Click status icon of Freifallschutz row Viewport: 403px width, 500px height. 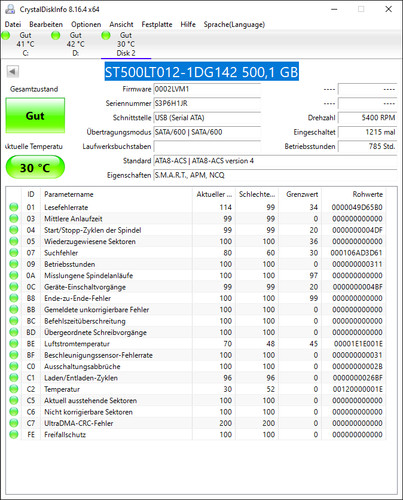pos(14,434)
